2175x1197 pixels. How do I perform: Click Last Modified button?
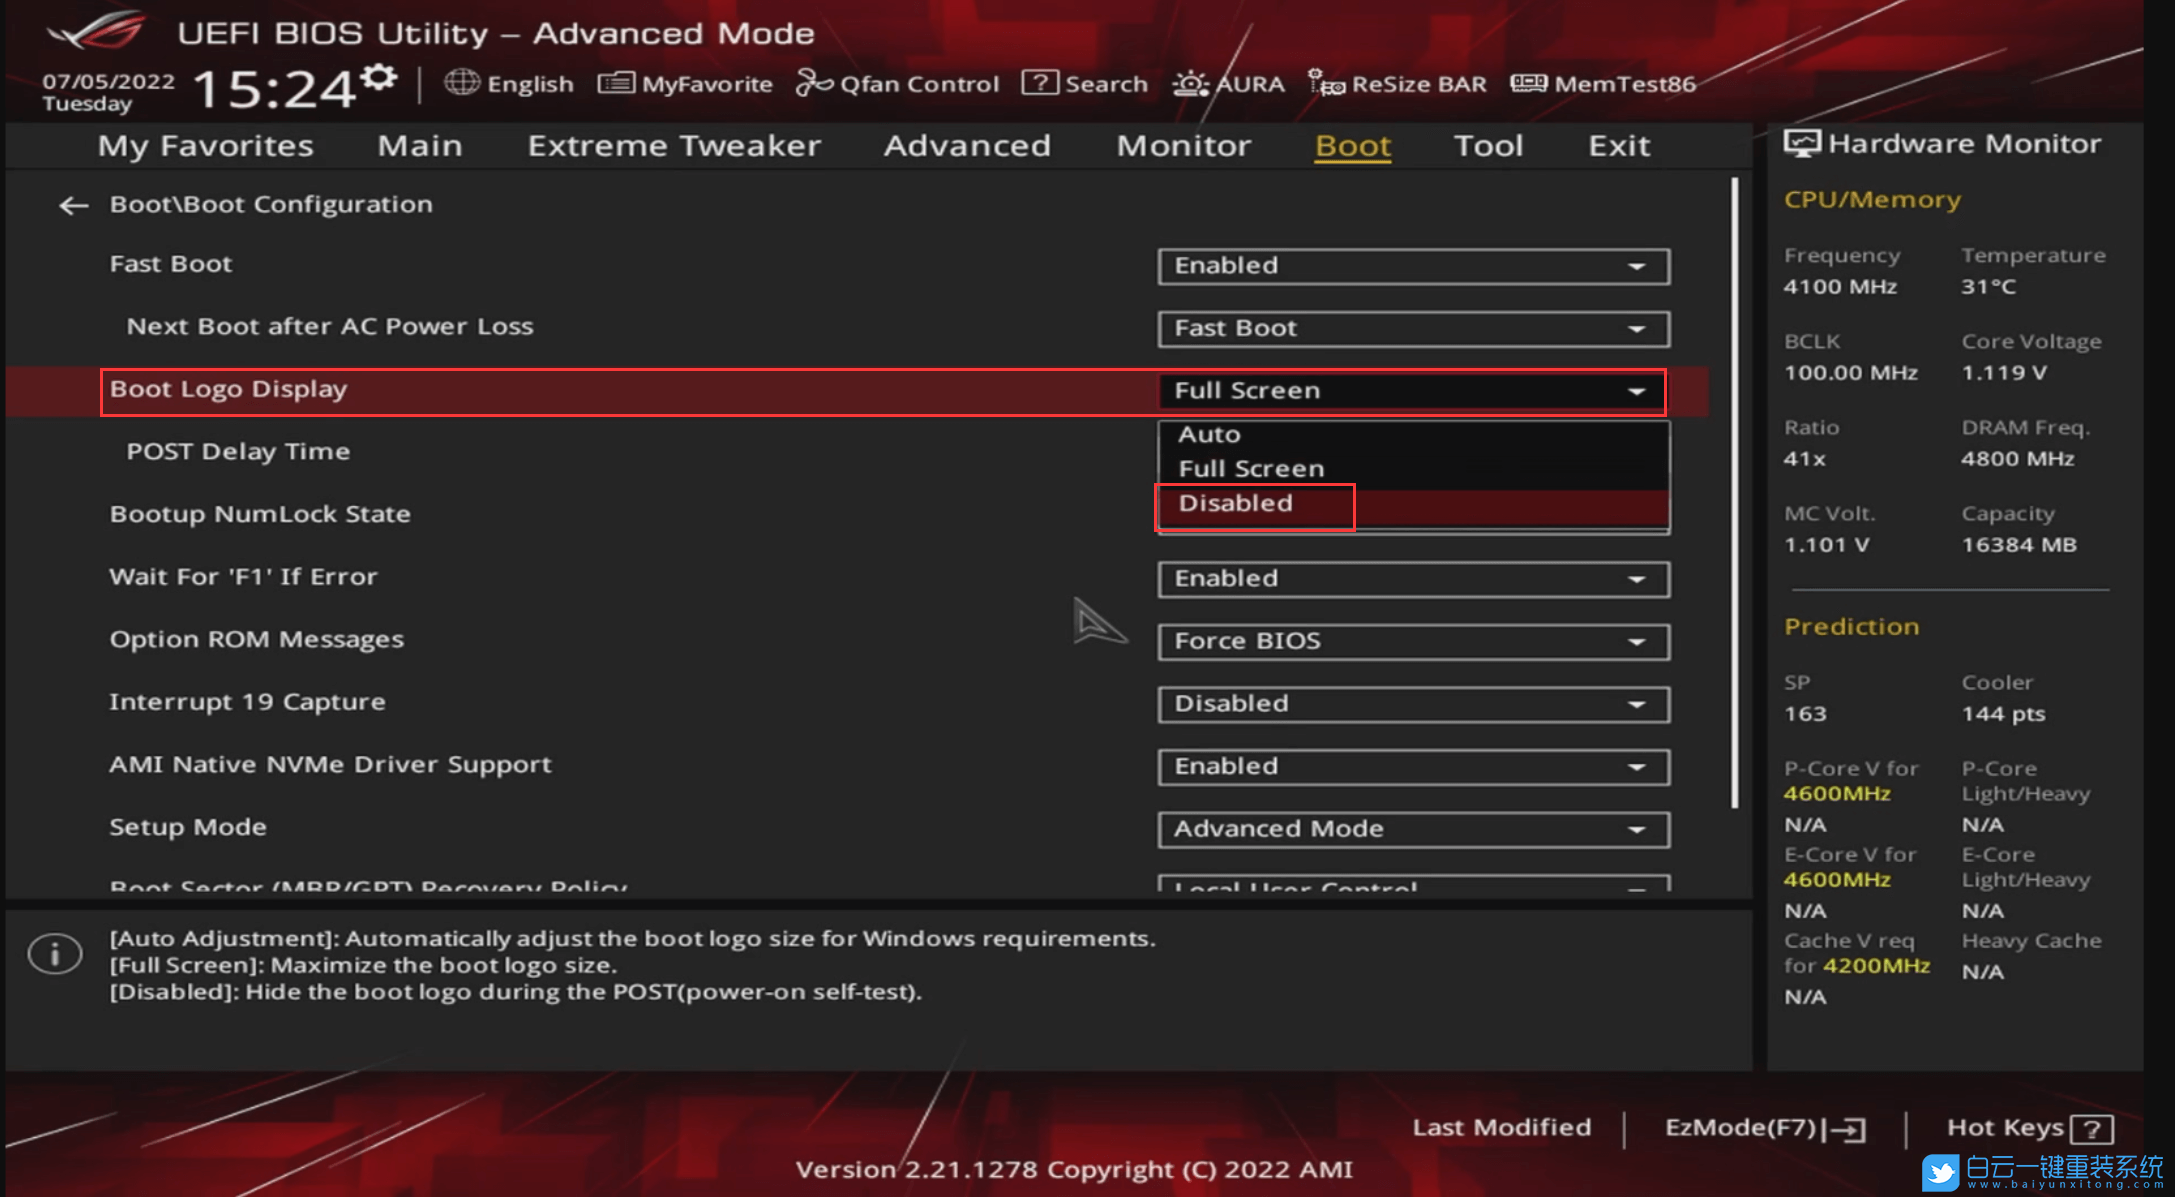click(x=1501, y=1128)
